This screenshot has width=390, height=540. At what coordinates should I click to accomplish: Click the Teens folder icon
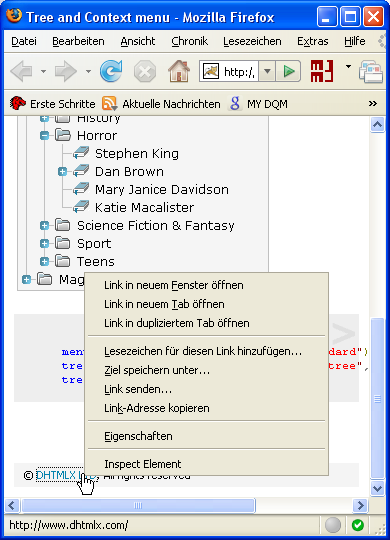tap(63, 261)
